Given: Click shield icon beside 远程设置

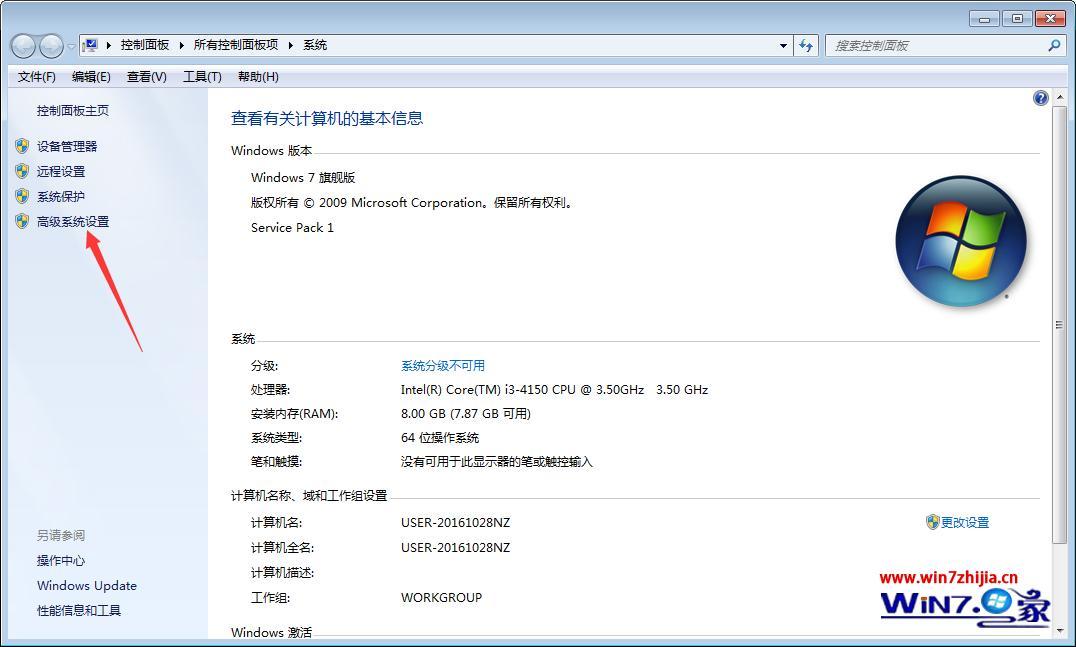Looking at the screenshot, I should coord(22,171).
